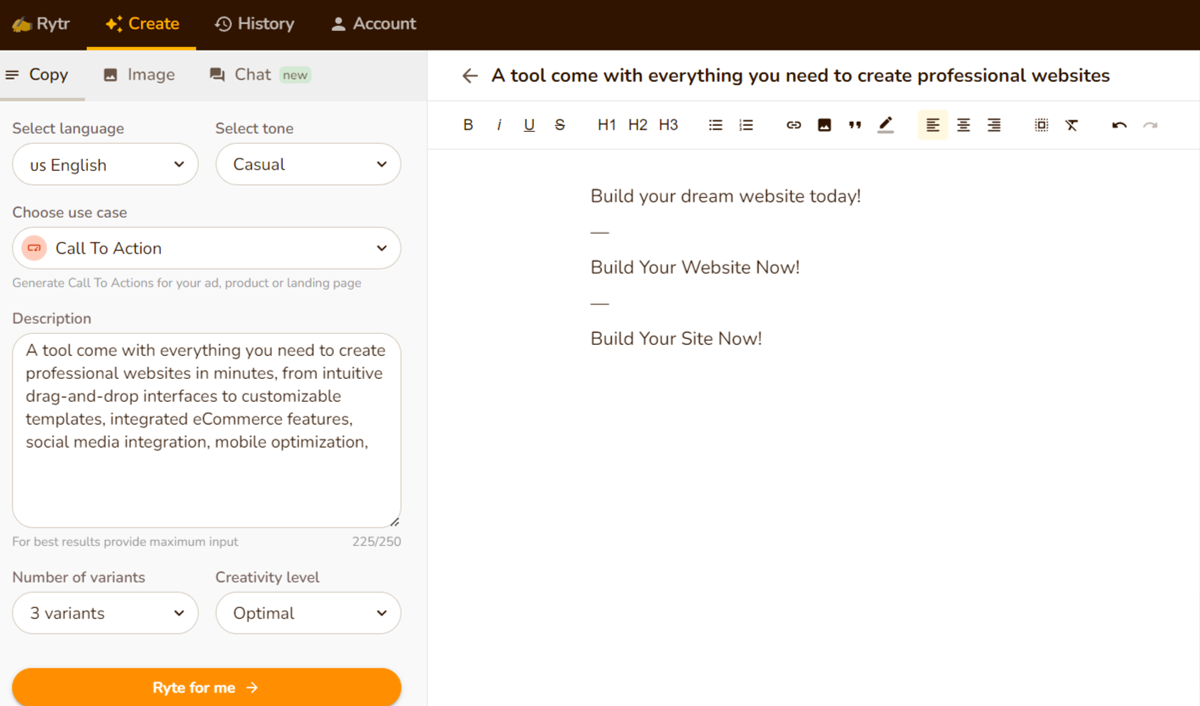Open the text highlight color tool
The height and width of the screenshot is (706, 1200).
click(x=885, y=125)
